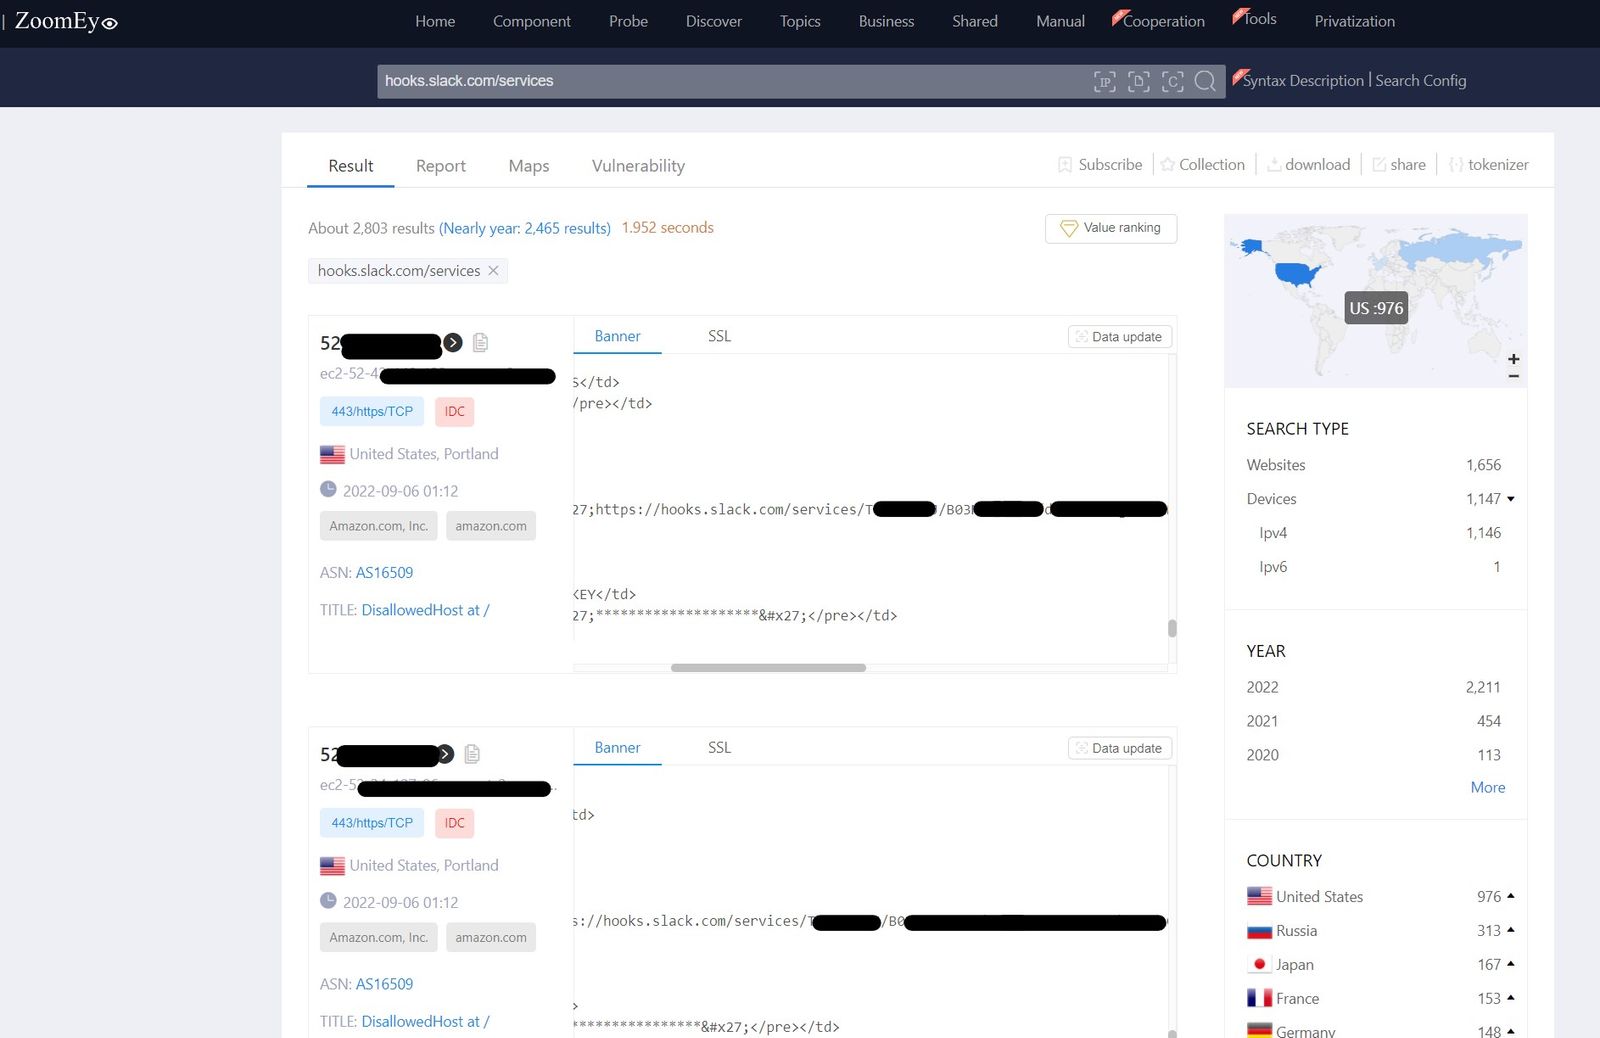Click the vertical scrollbar of first banner

pos(1172,628)
